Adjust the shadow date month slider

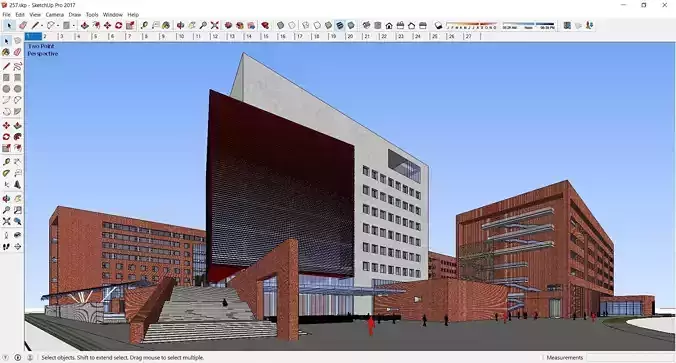point(472,26)
